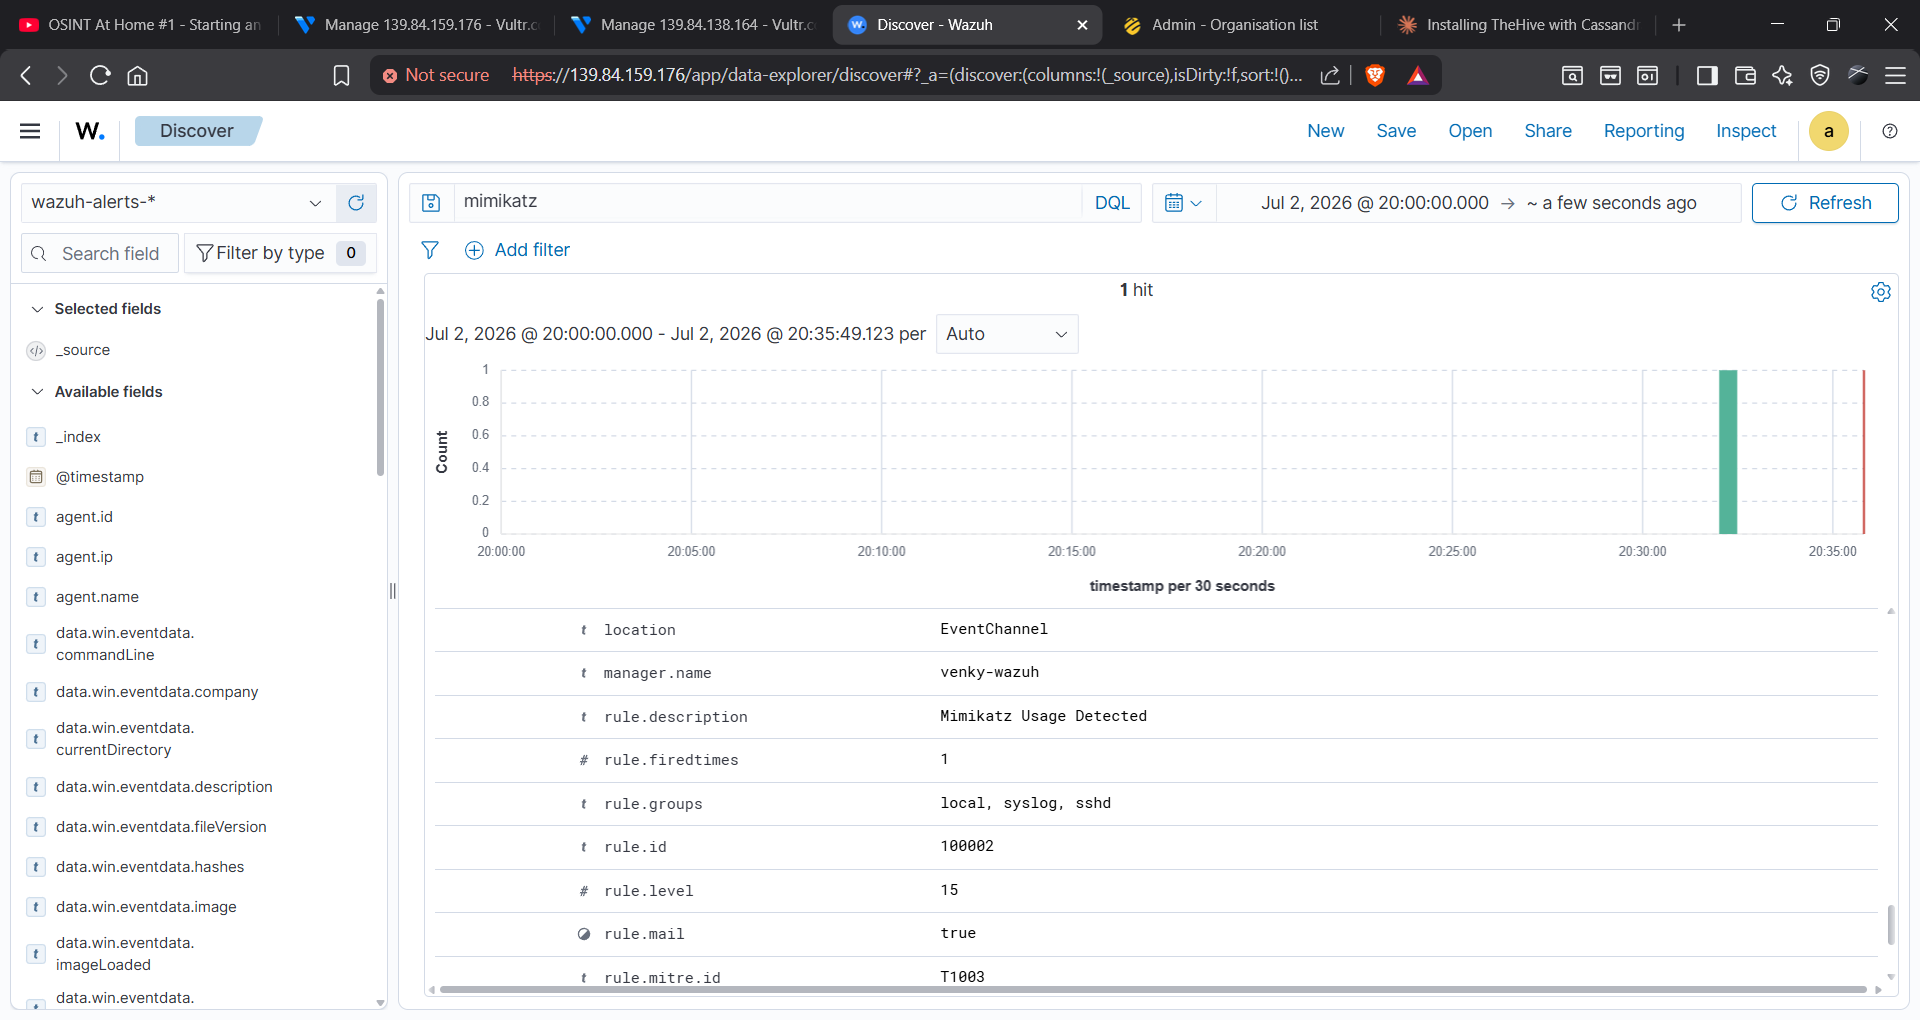Viewport: 1920px width, 1020px height.
Task: Open the hamburger navigation menu
Action: (30, 131)
